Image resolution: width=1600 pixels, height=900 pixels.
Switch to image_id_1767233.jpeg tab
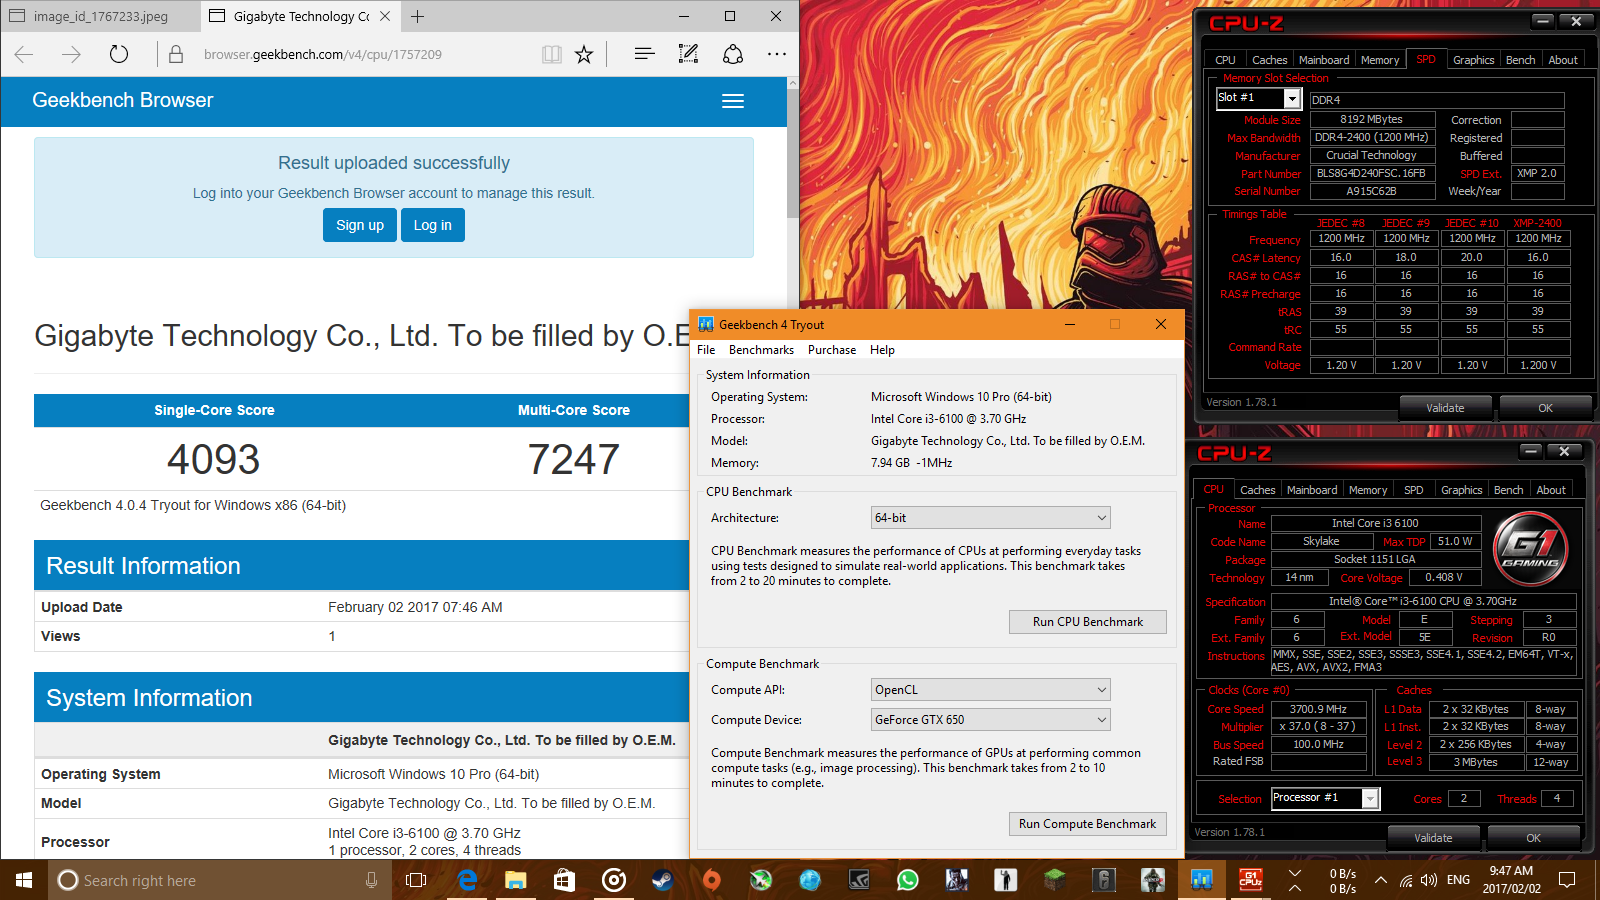(x=100, y=16)
